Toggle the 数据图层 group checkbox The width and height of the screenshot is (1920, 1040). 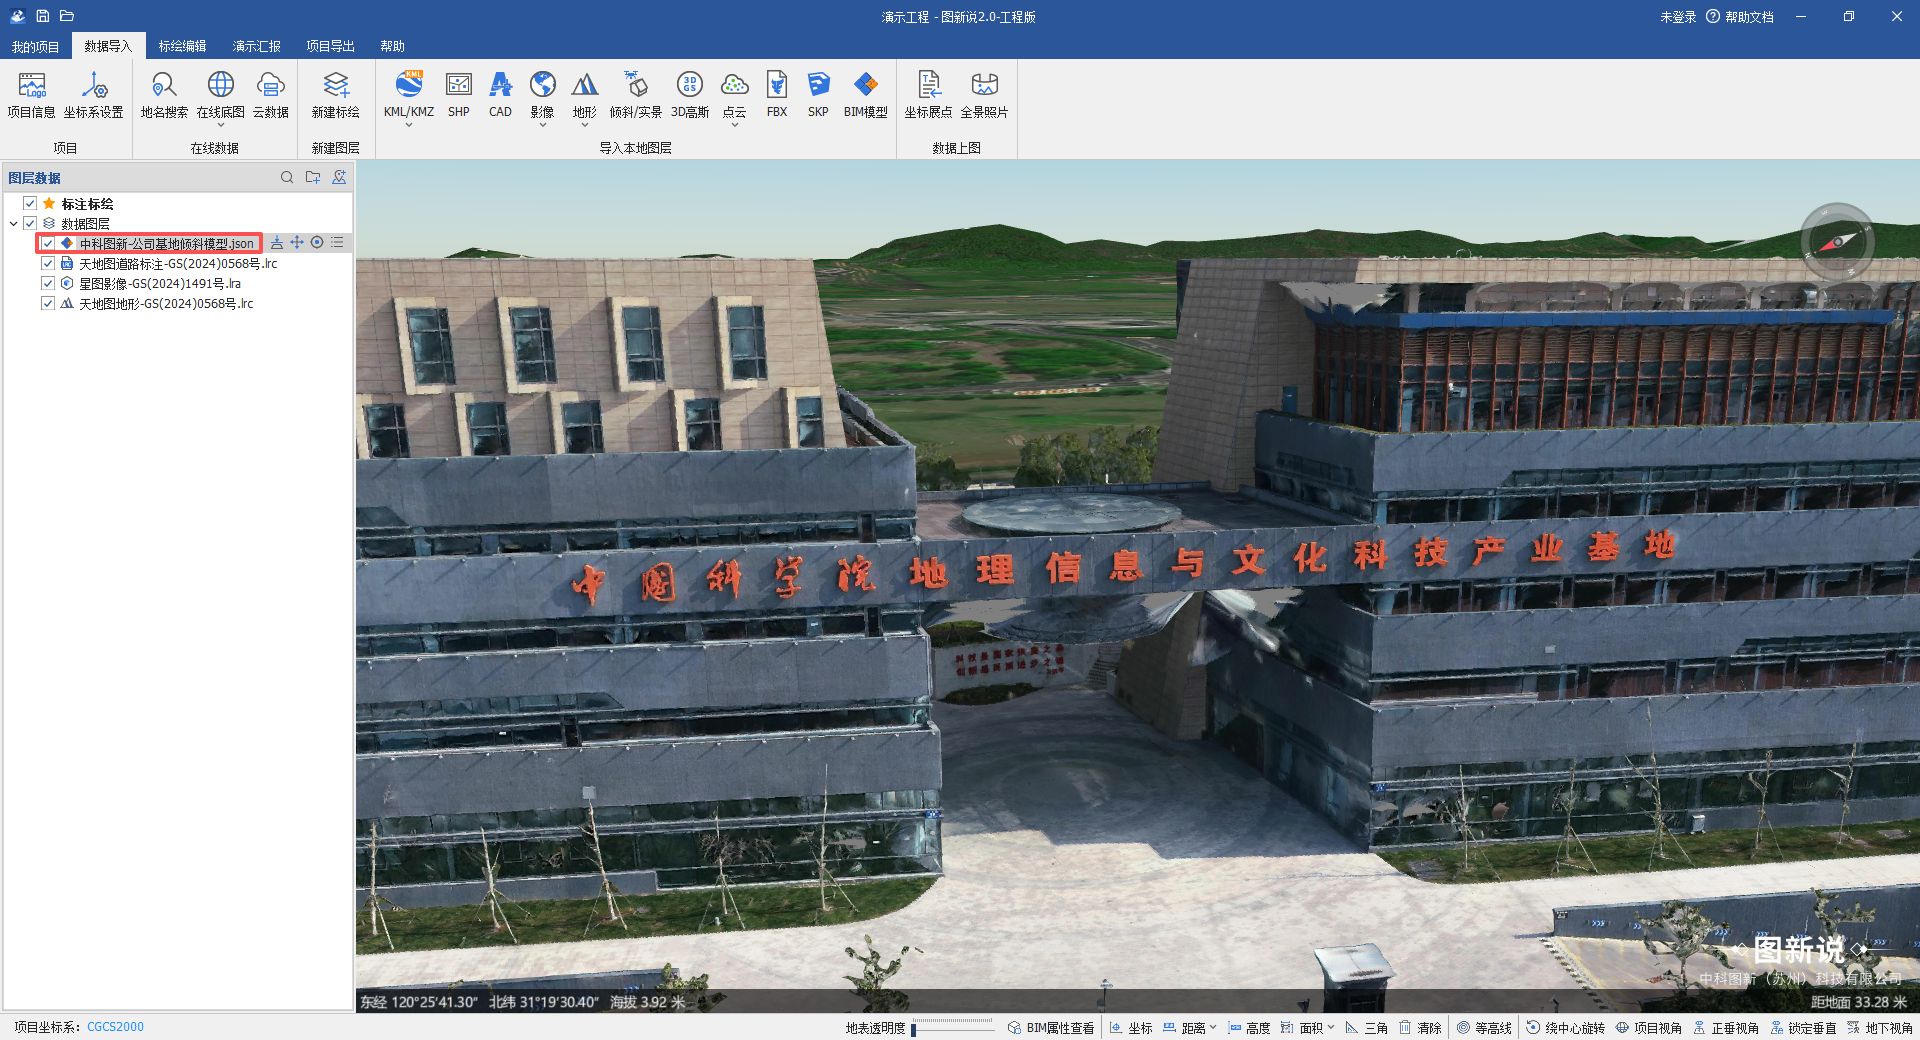coord(30,224)
